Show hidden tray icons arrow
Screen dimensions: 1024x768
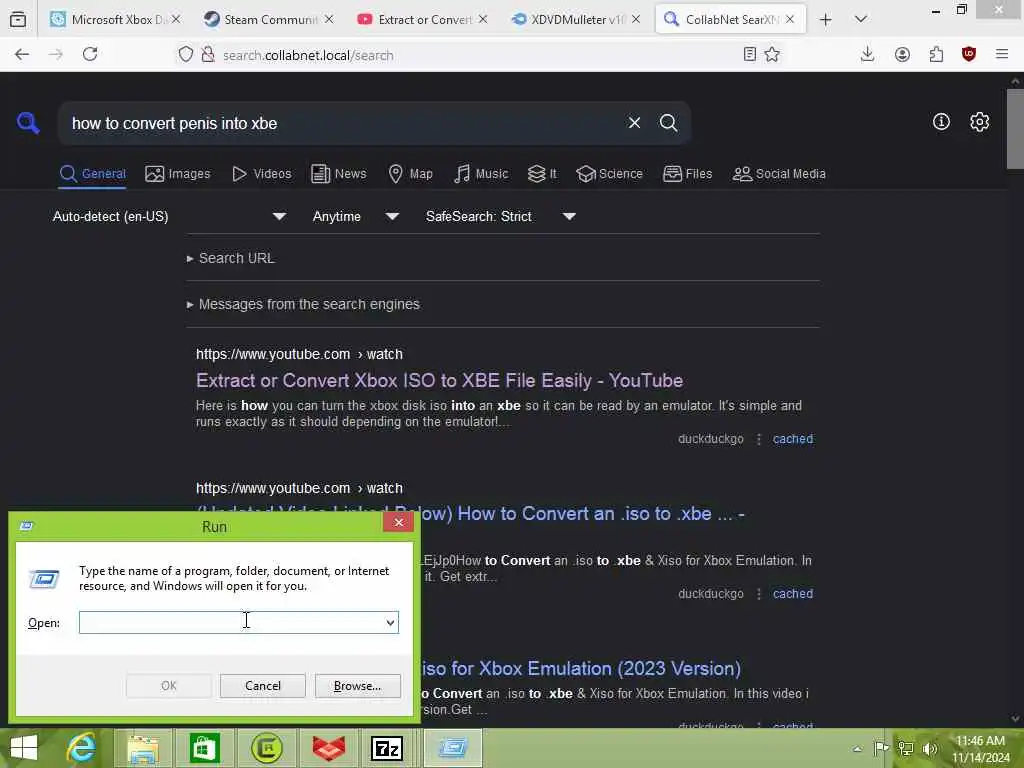857,748
